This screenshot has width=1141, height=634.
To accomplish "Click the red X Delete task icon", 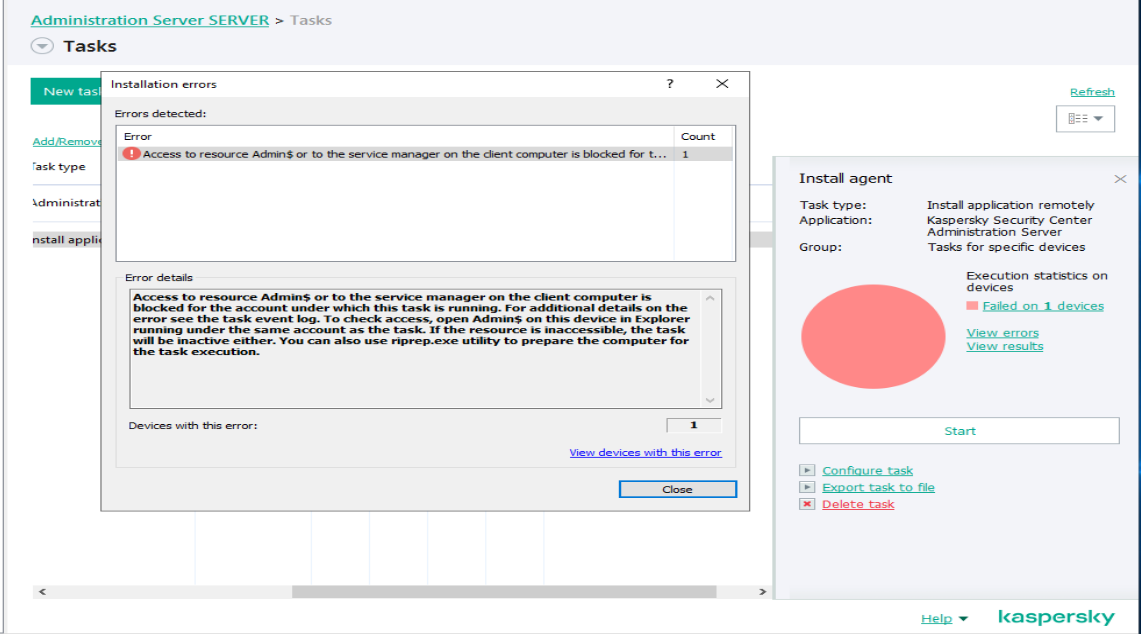I will tap(807, 504).
